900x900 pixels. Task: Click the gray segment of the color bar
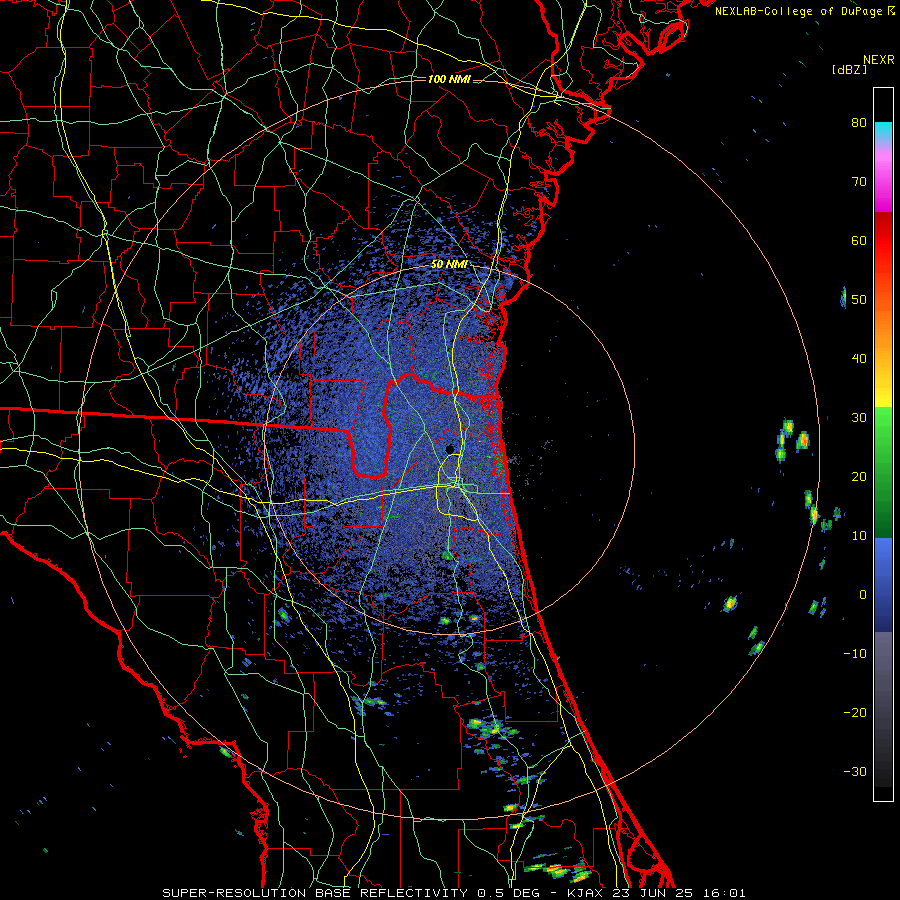[x=883, y=709]
